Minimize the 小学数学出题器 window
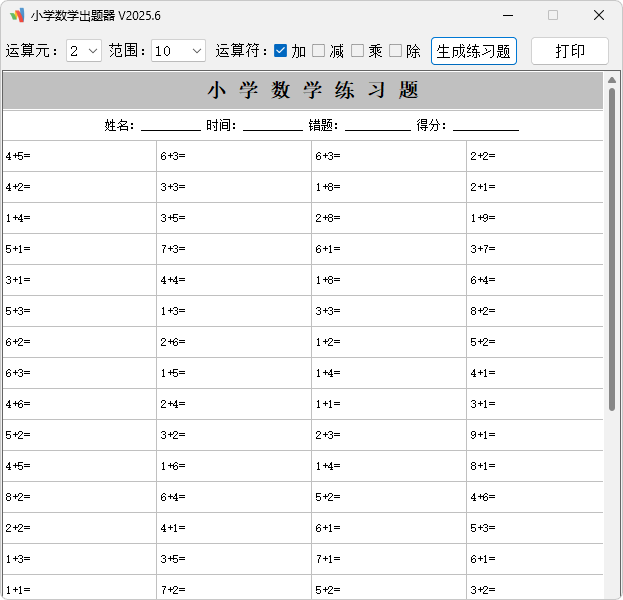 [x=508, y=15]
